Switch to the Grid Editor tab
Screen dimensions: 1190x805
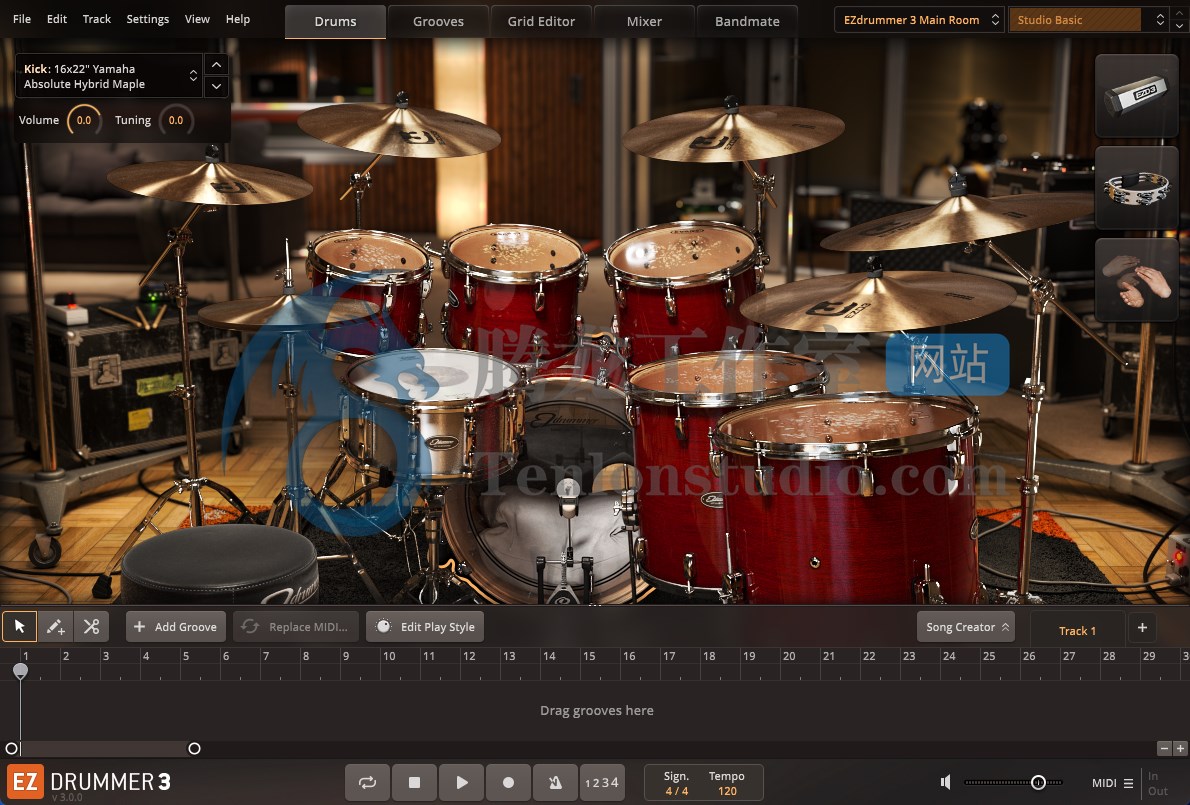point(541,21)
